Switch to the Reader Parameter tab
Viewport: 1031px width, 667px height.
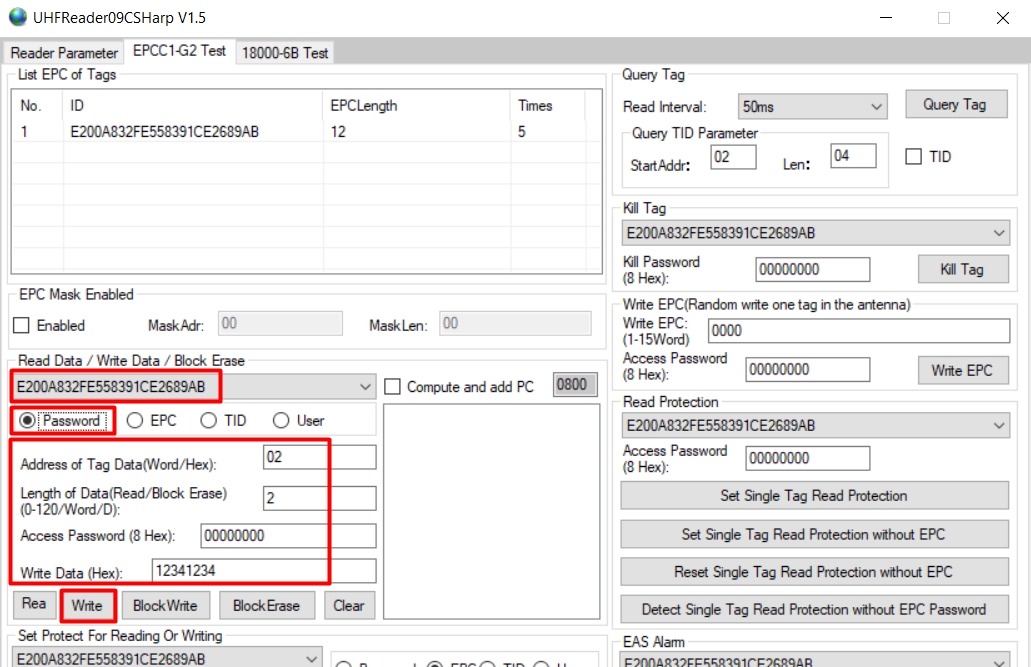point(64,52)
